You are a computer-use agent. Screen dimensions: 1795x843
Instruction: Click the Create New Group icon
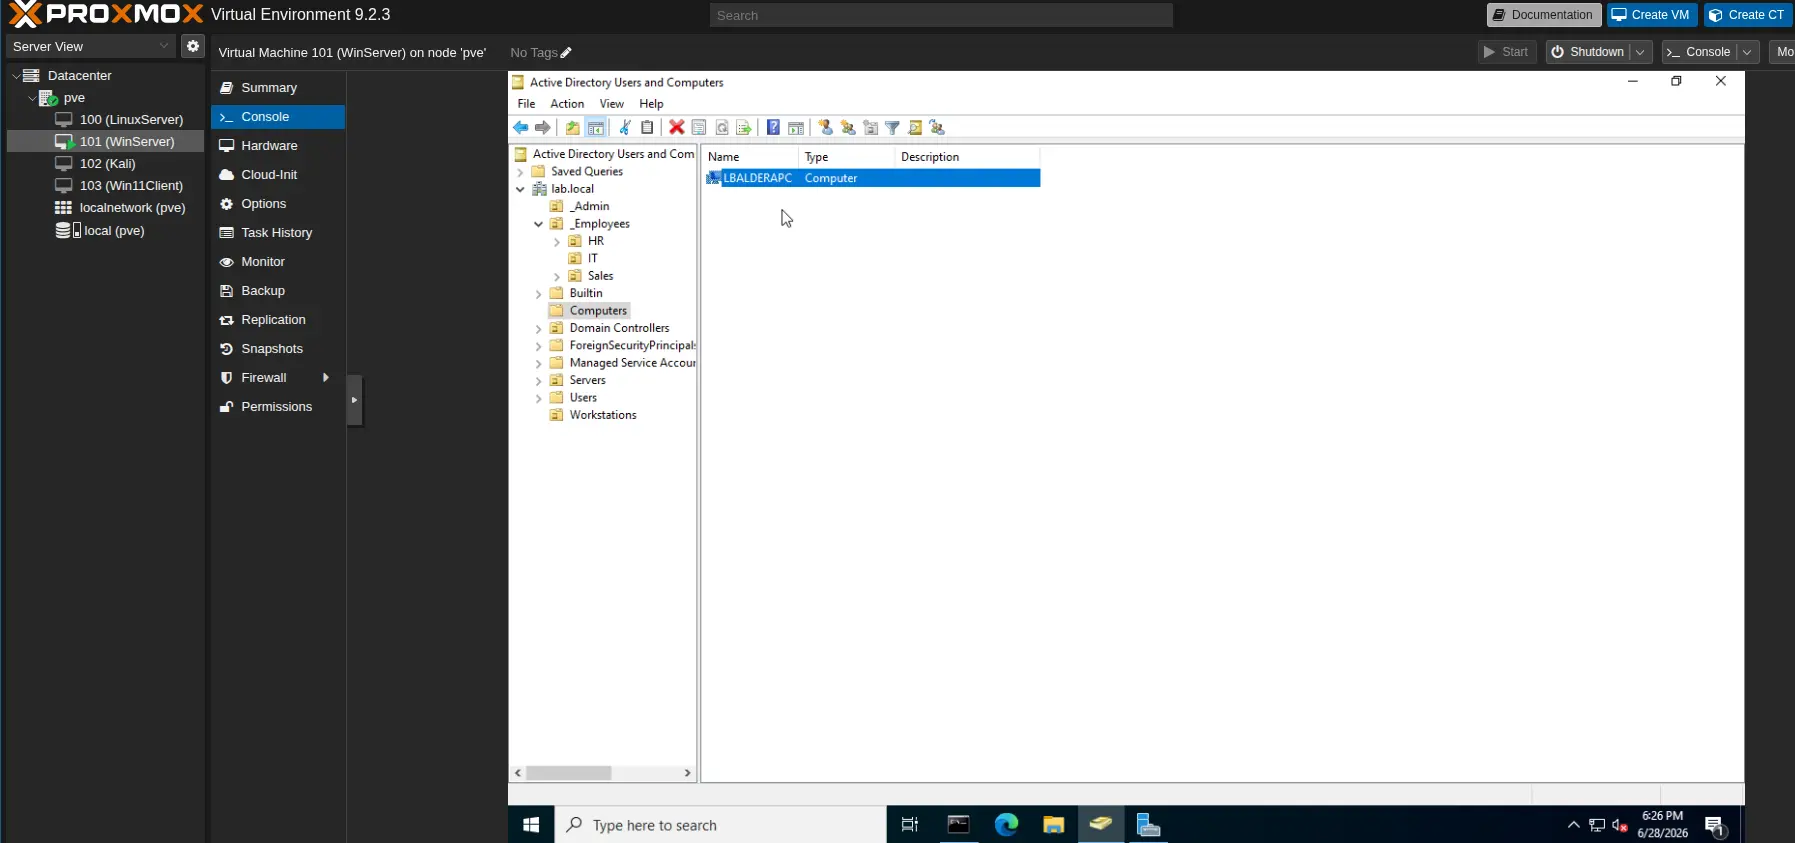point(848,127)
